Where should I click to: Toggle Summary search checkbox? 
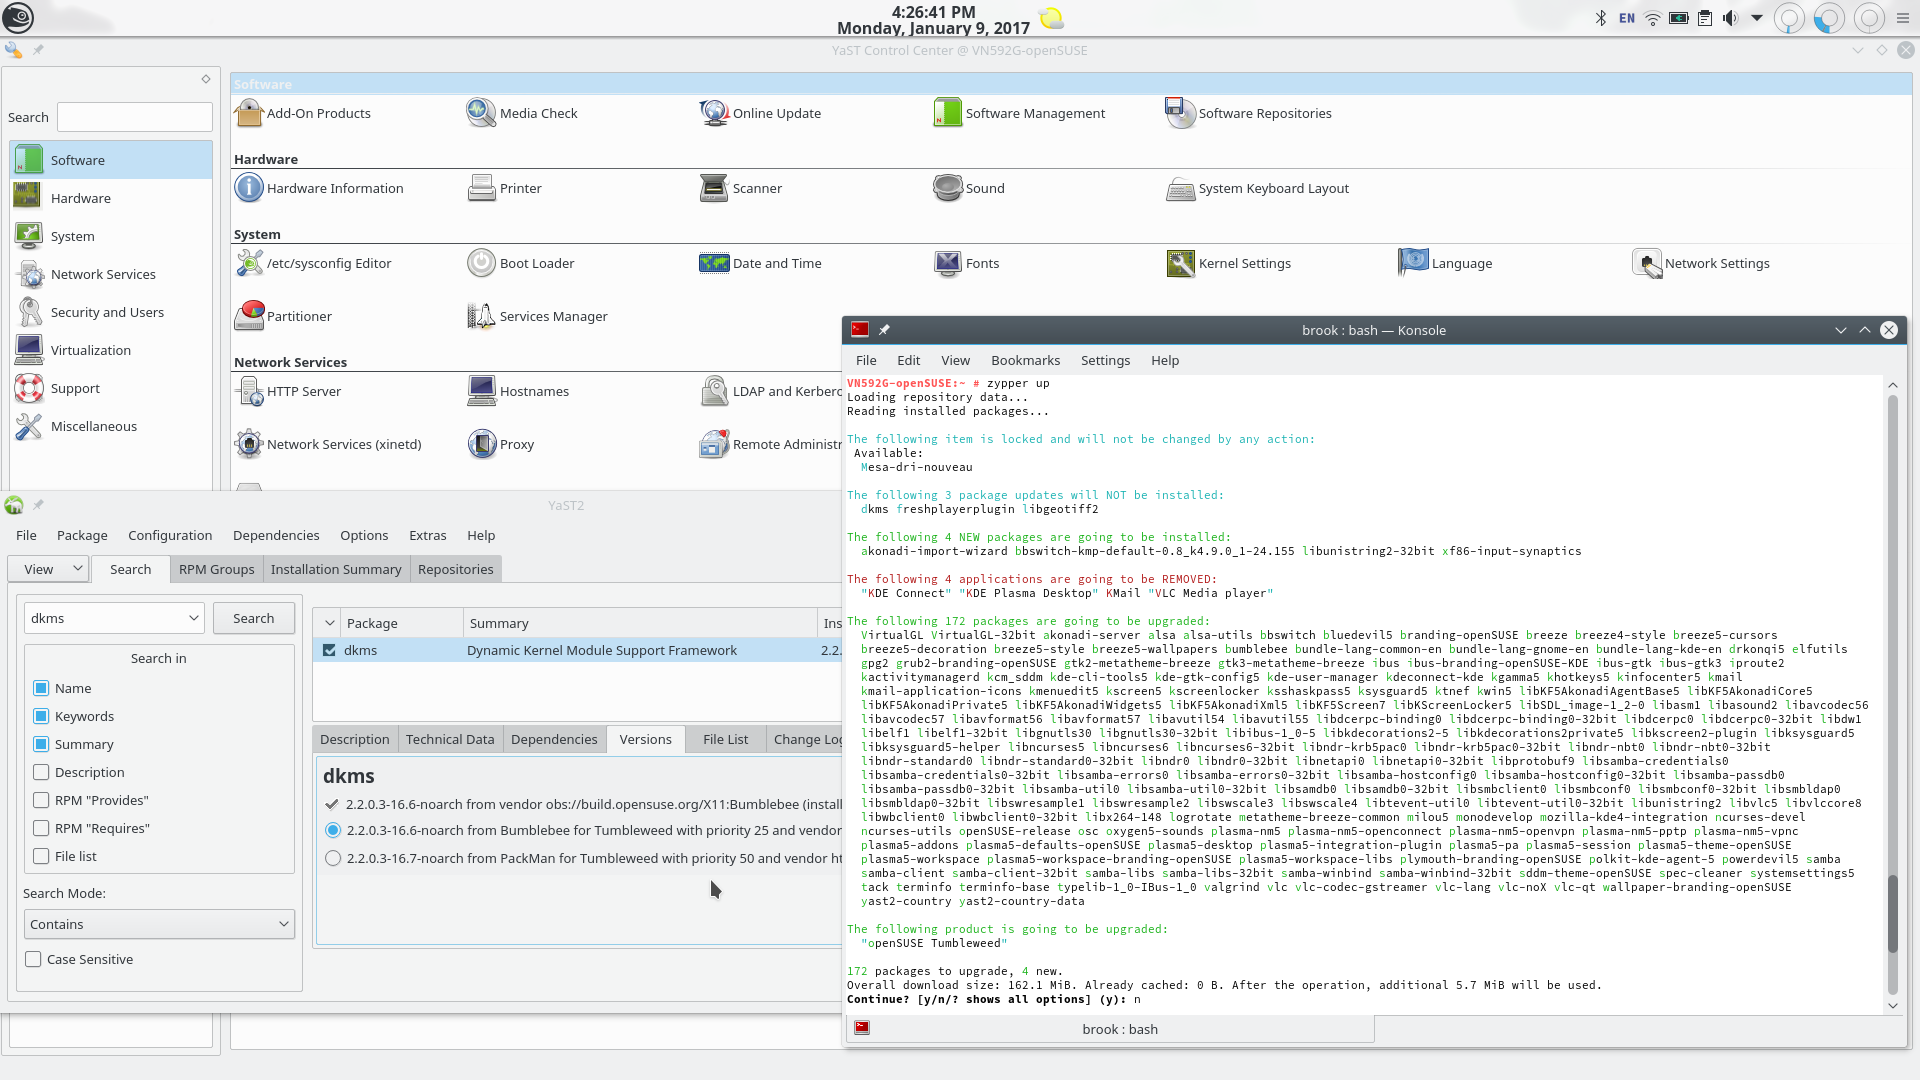click(41, 744)
